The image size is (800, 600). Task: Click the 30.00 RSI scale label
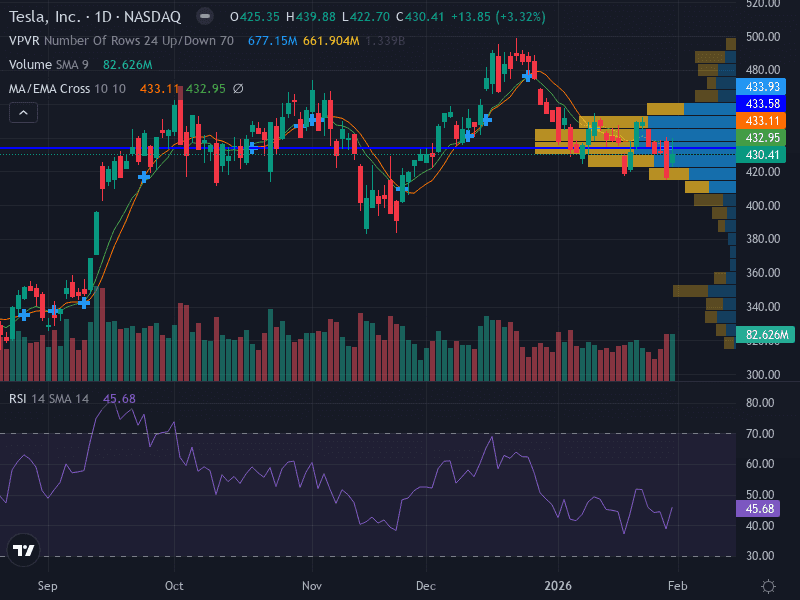click(760, 556)
